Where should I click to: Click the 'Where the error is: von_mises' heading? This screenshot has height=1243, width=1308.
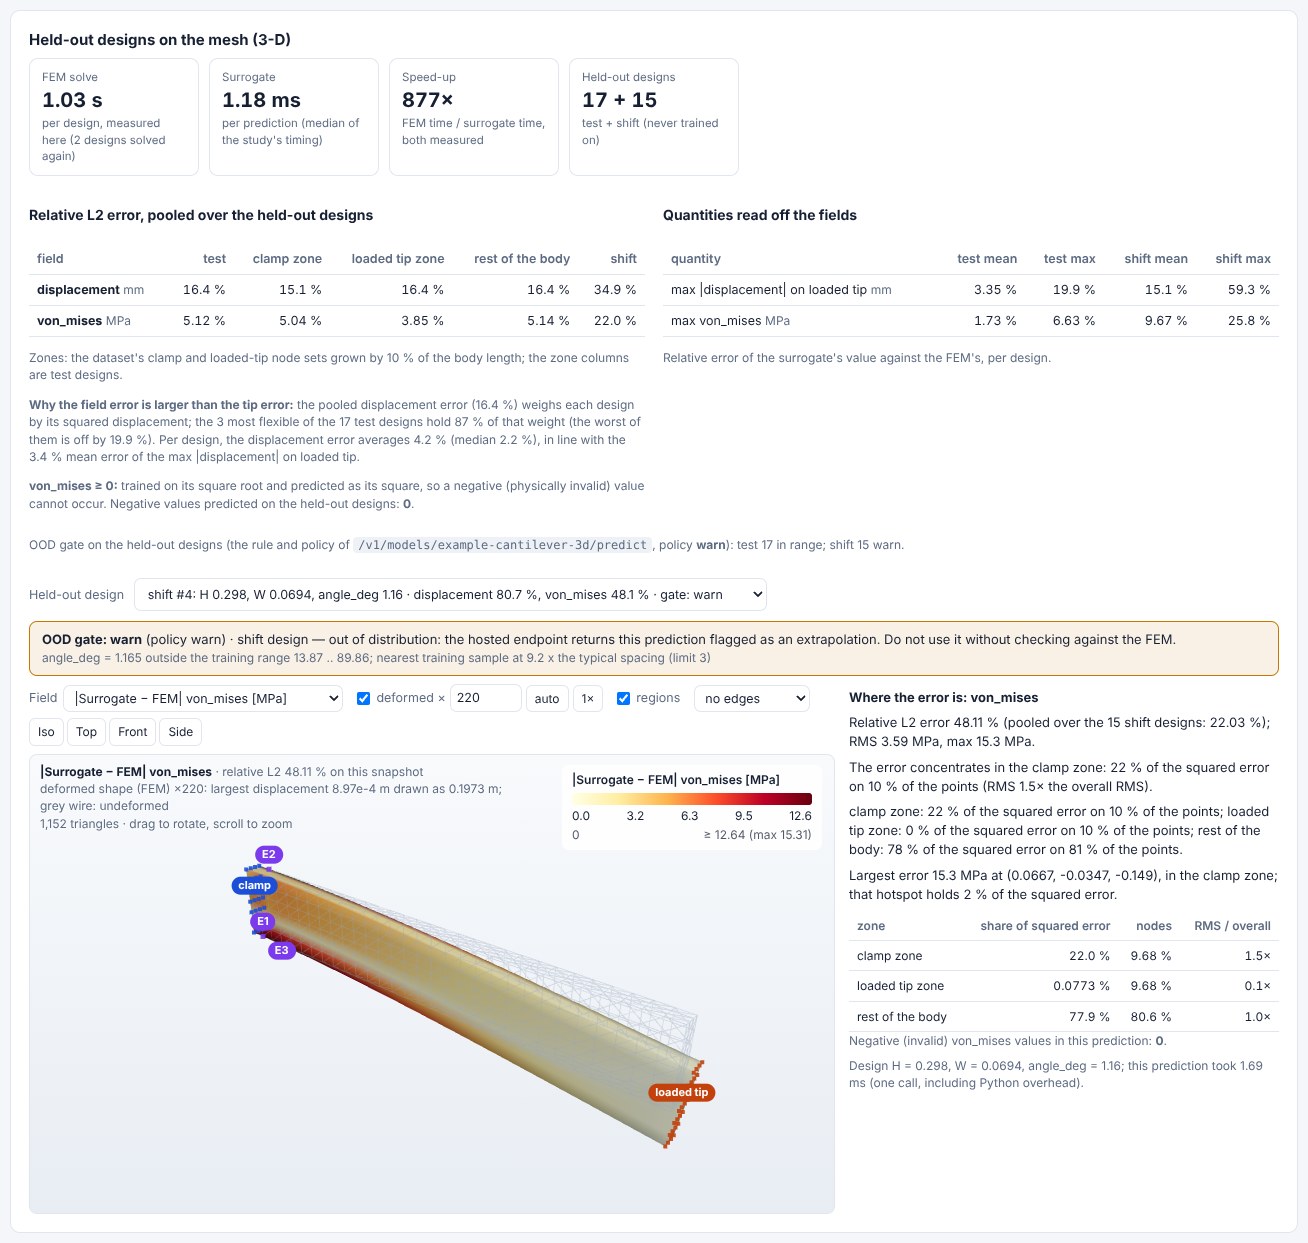click(x=943, y=698)
